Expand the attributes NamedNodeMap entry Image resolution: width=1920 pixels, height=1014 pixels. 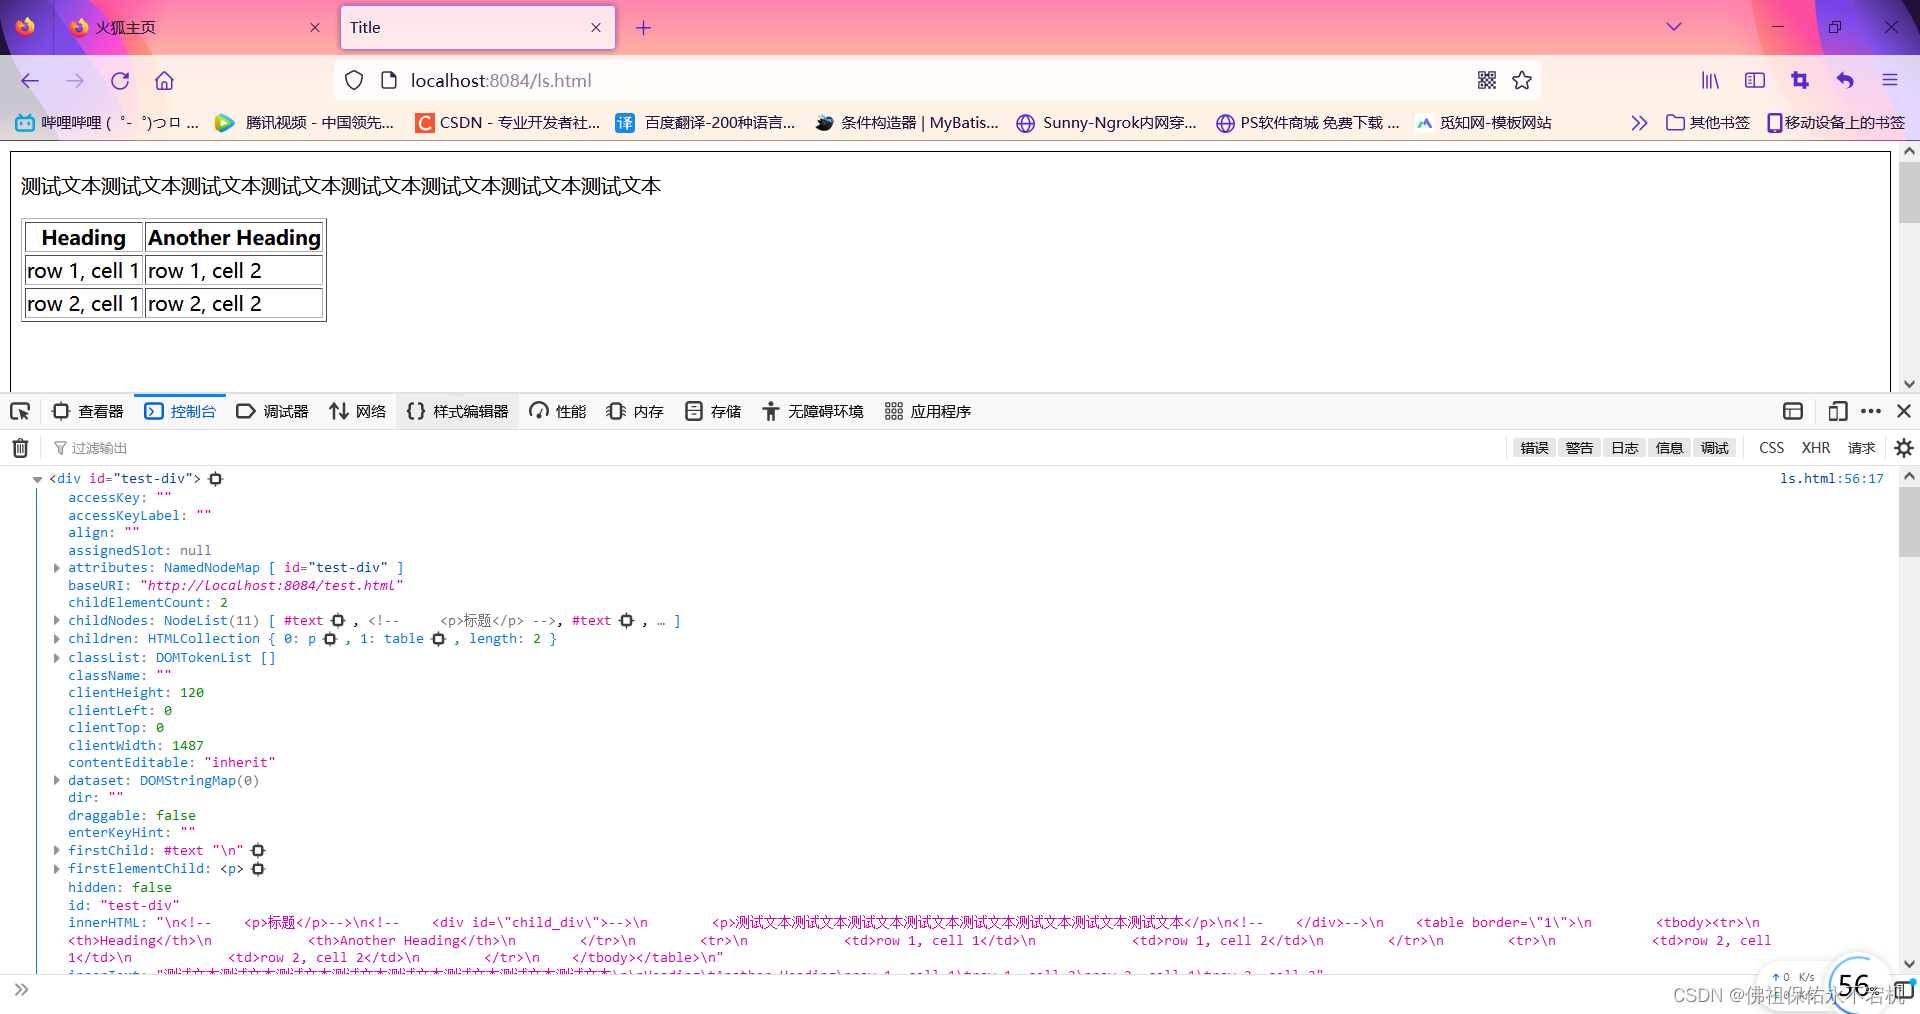click(x=57, y=568)
